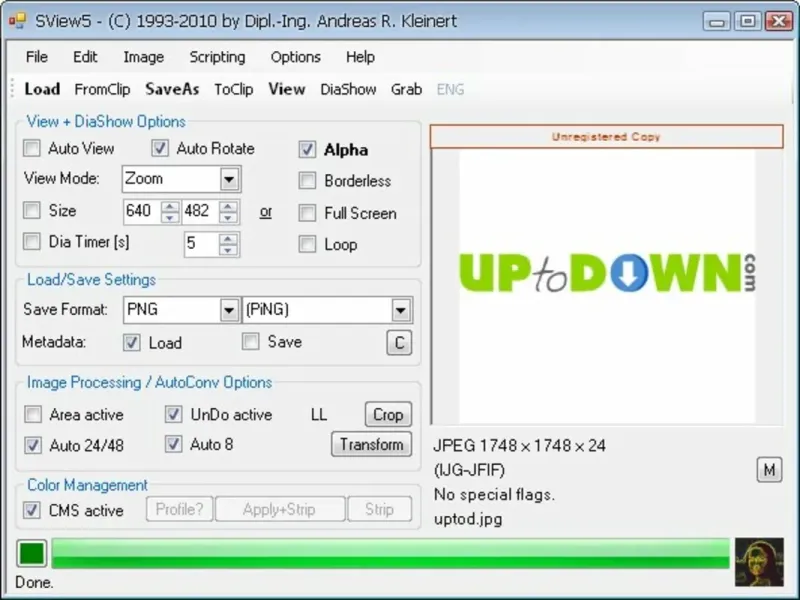Viewport: 800px width, 600px height.
Task: Enable Dia Timer checkbox
Action: 32,241
